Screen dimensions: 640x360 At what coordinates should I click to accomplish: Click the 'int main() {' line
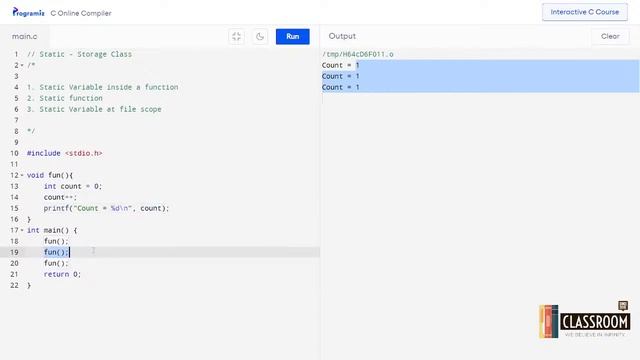[x=52, y=230]
